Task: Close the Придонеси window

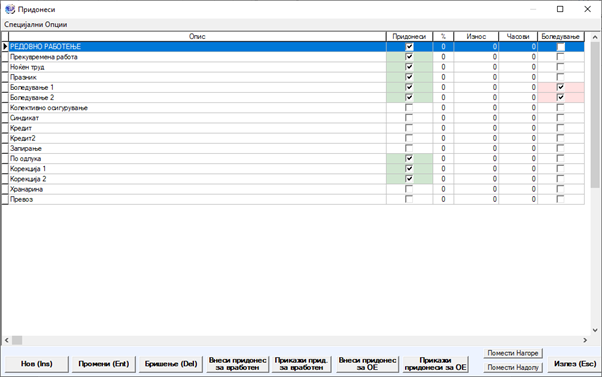Action: (x=587, y=9)
